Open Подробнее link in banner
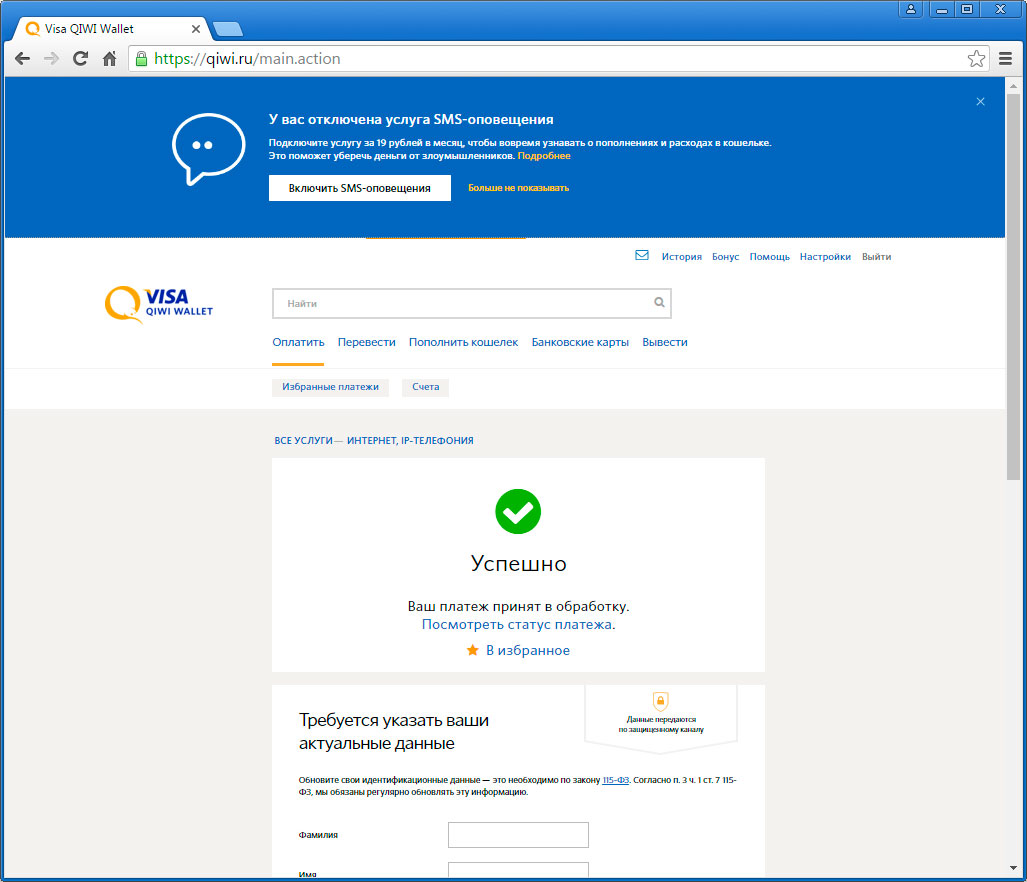The width and height of the screenshot is (1027, 882). pyautogui.click(x=544, y=156)
